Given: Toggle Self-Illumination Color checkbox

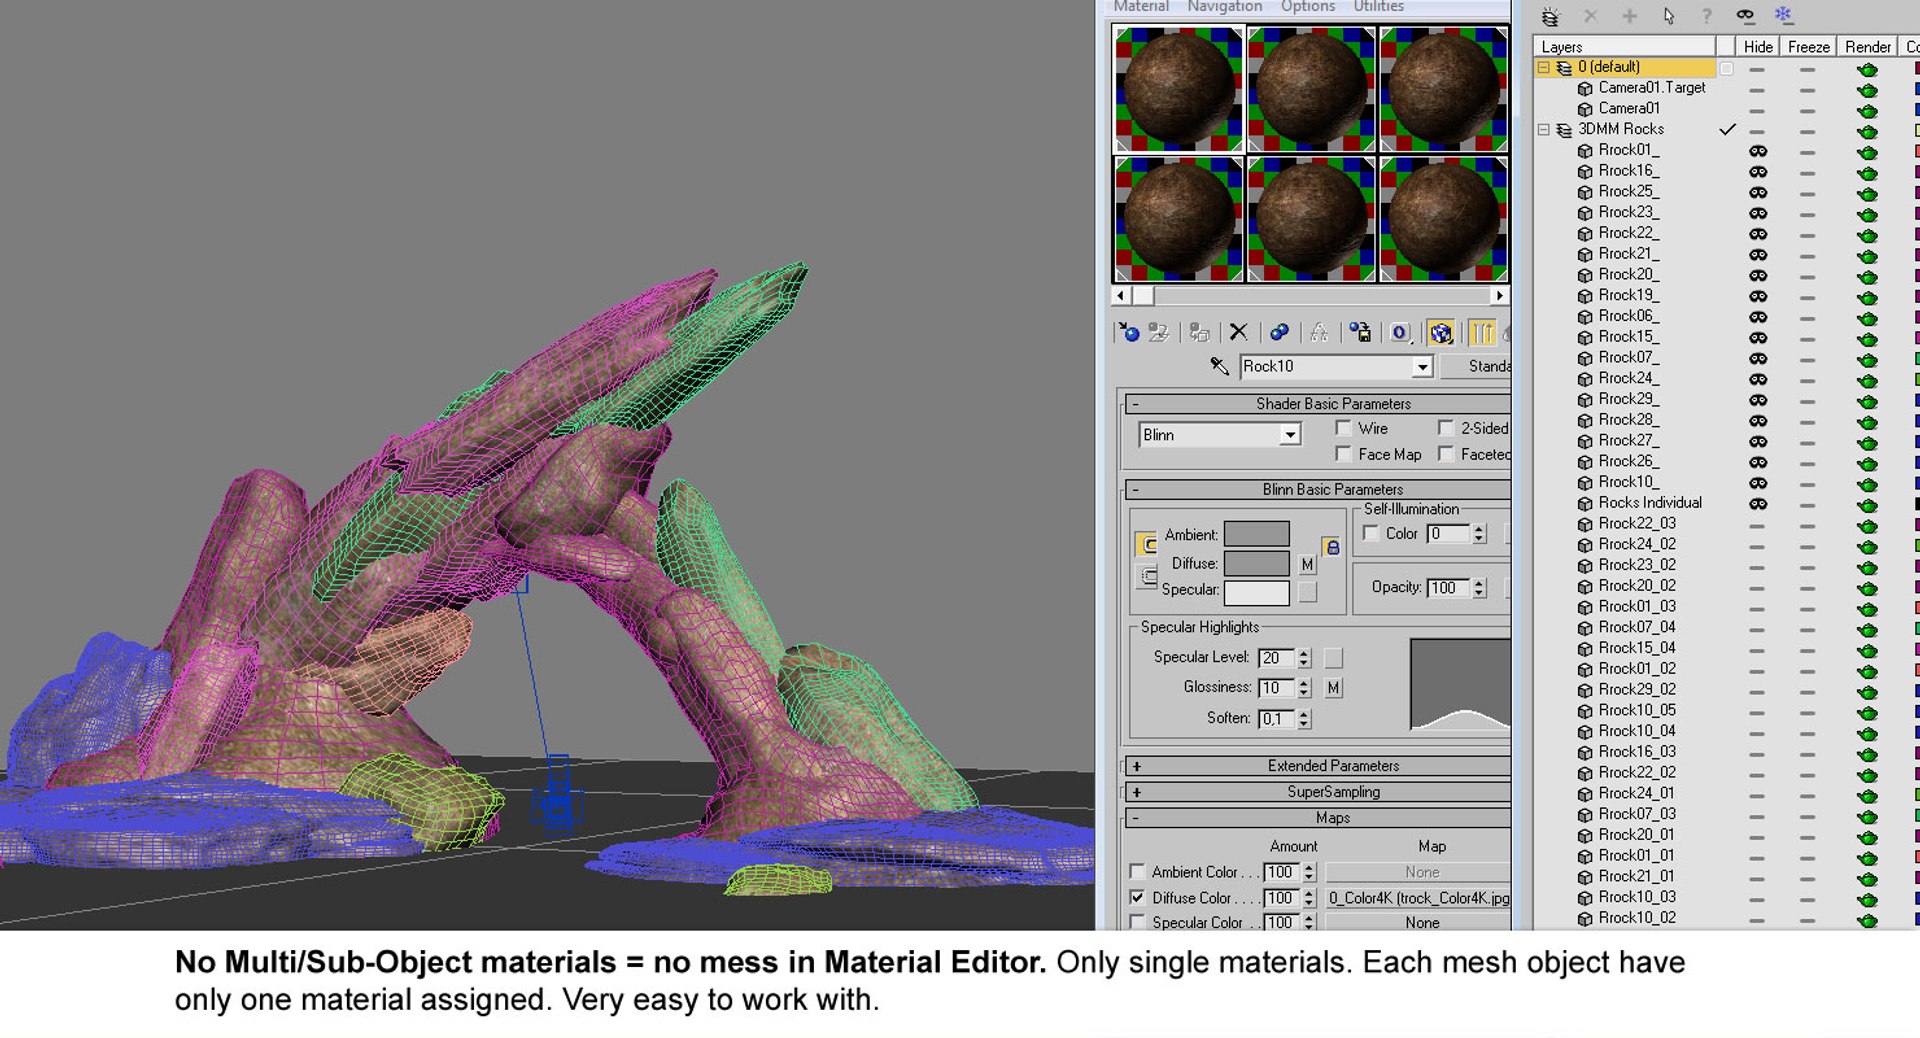Looking at the screenshot, I should click(1371, 534).
